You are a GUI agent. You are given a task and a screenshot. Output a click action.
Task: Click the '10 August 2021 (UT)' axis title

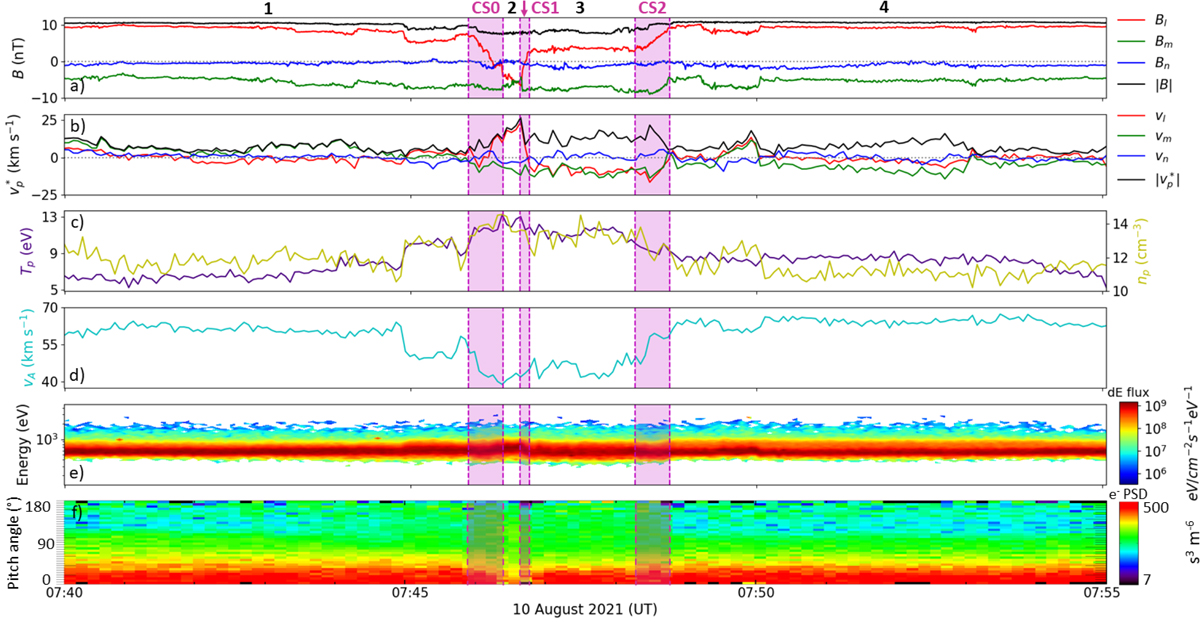[585, 609]
